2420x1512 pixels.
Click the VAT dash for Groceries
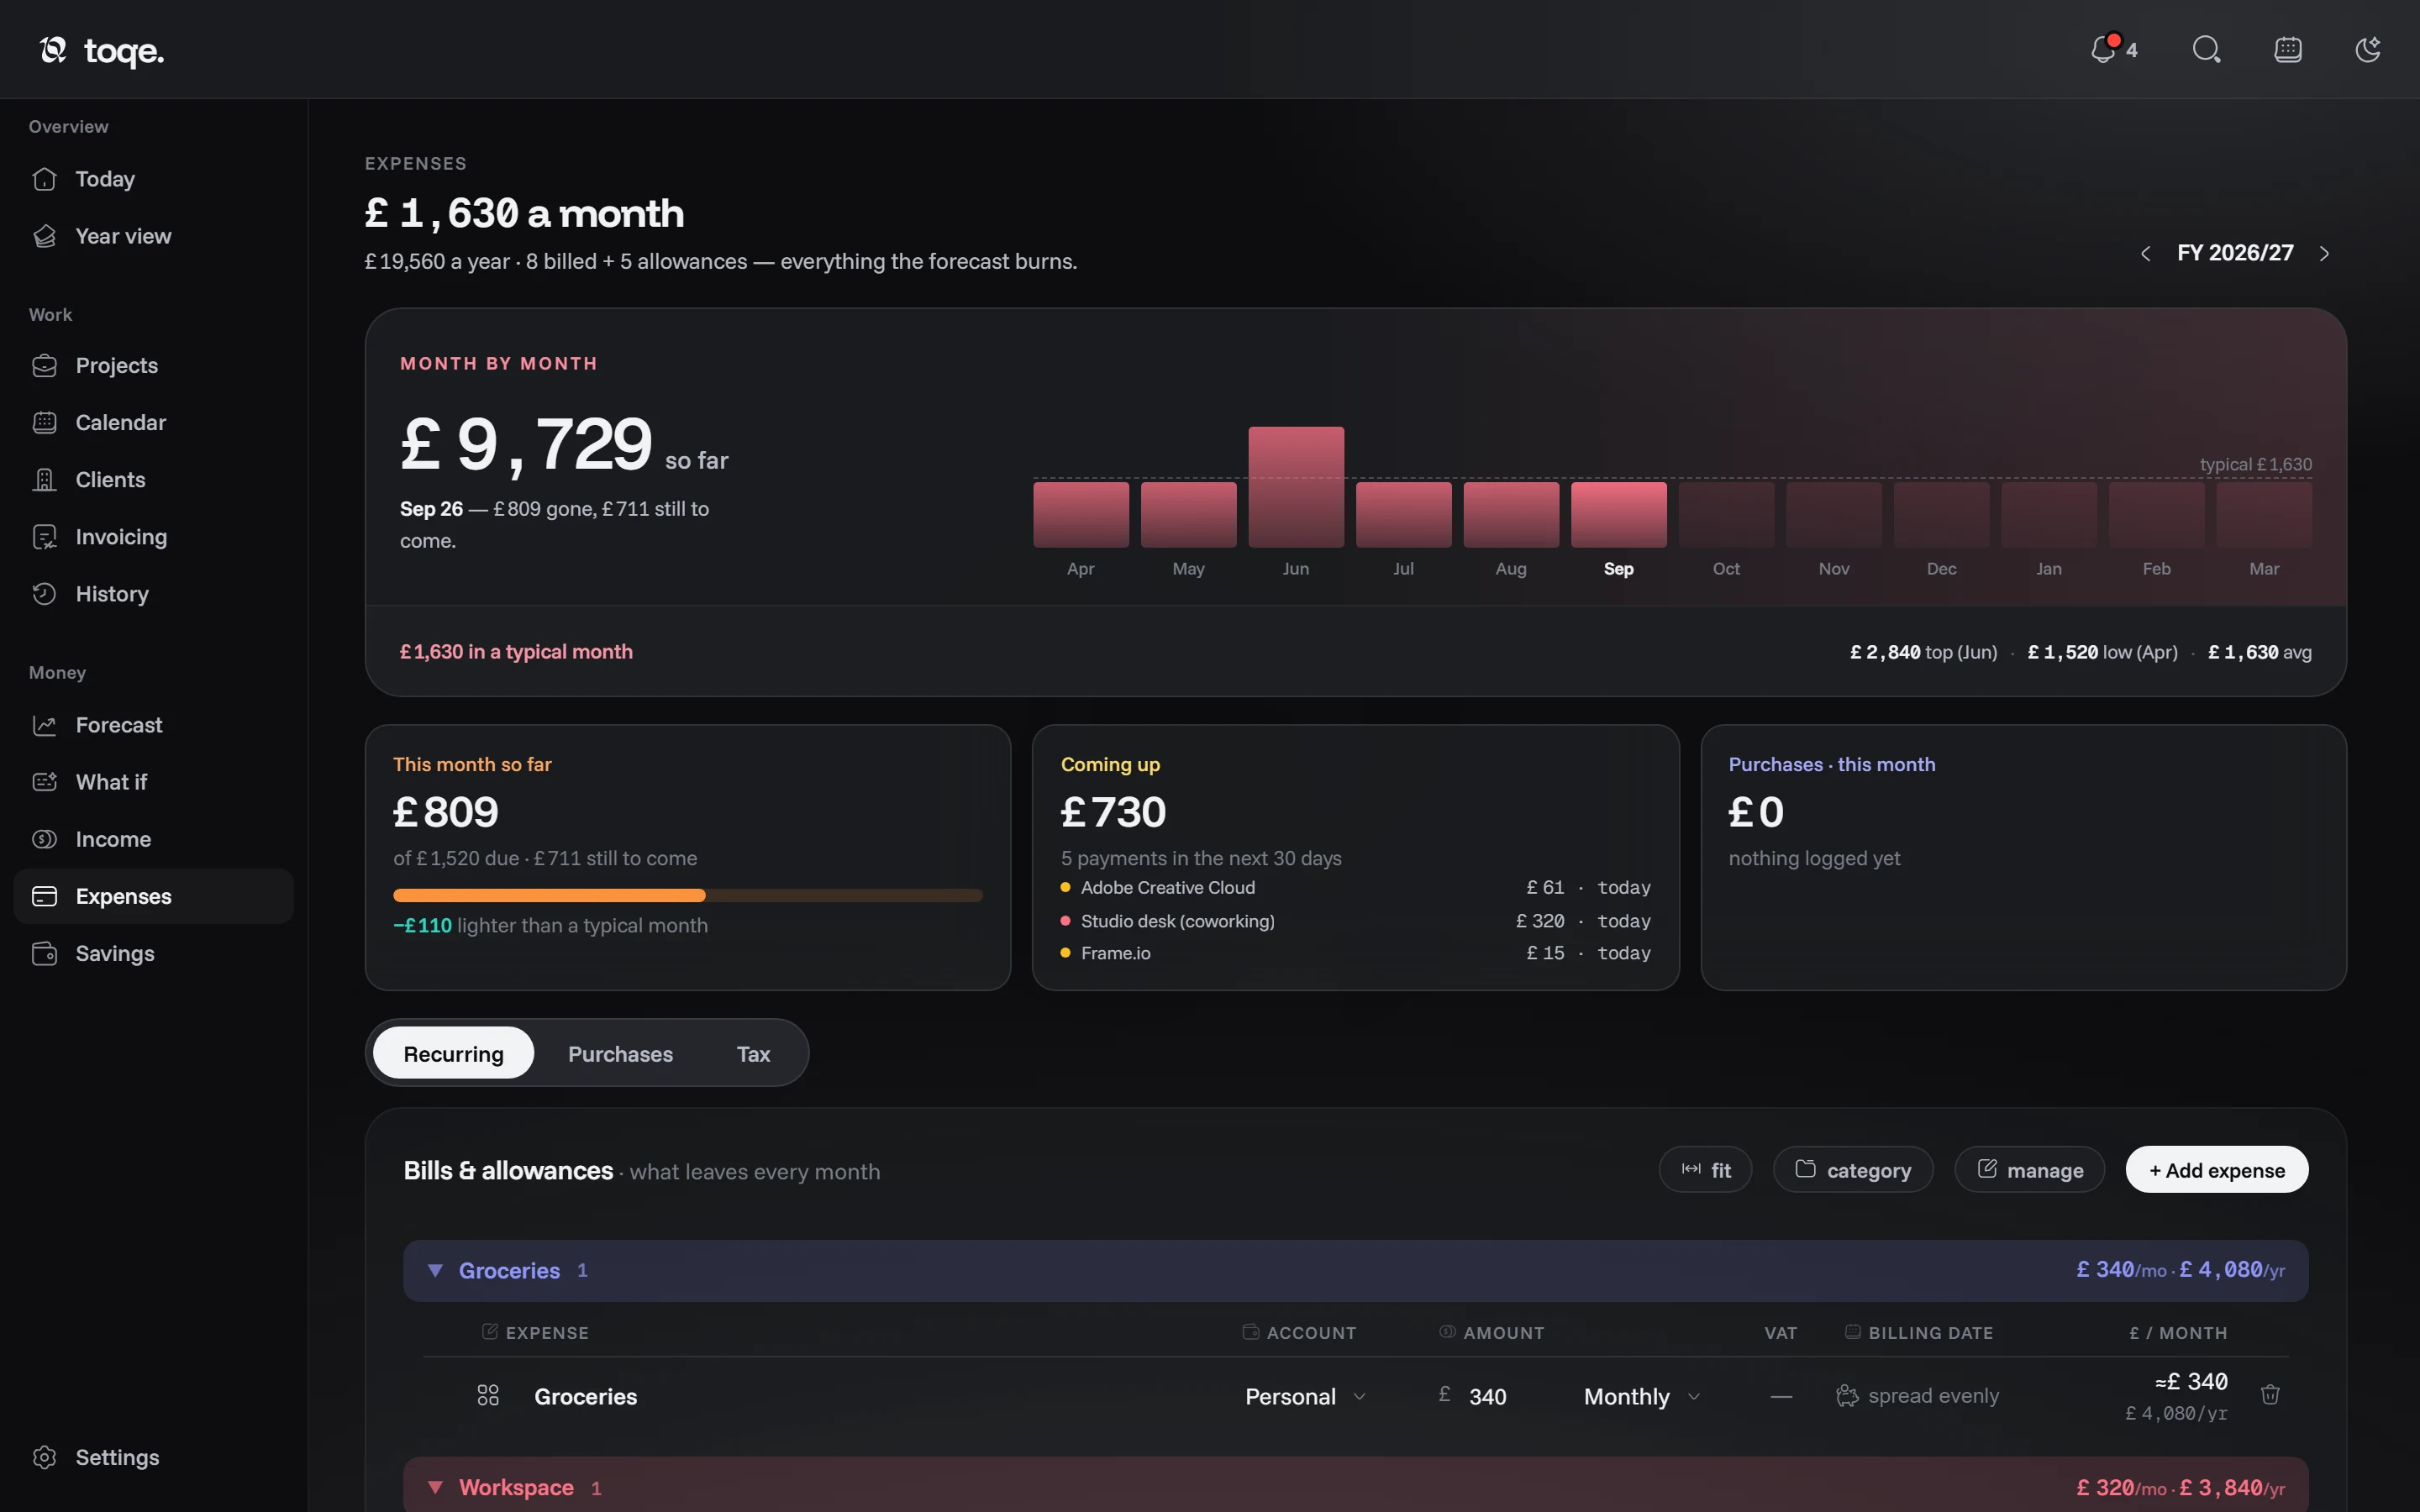tap(1781, 1396)
